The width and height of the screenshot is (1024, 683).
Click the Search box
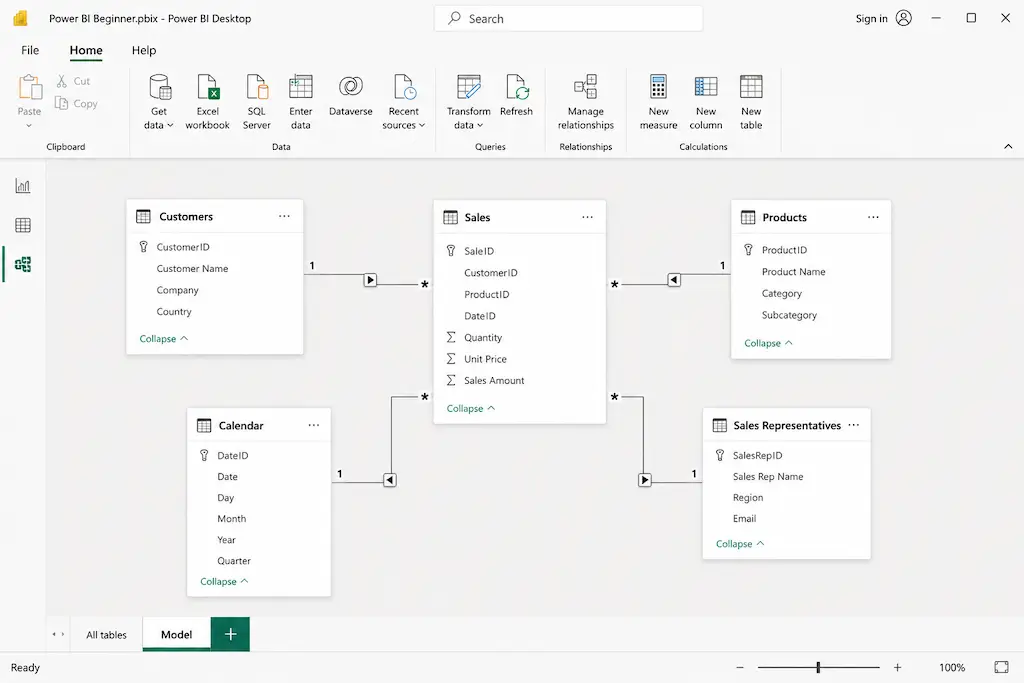(x=568, y=19)
